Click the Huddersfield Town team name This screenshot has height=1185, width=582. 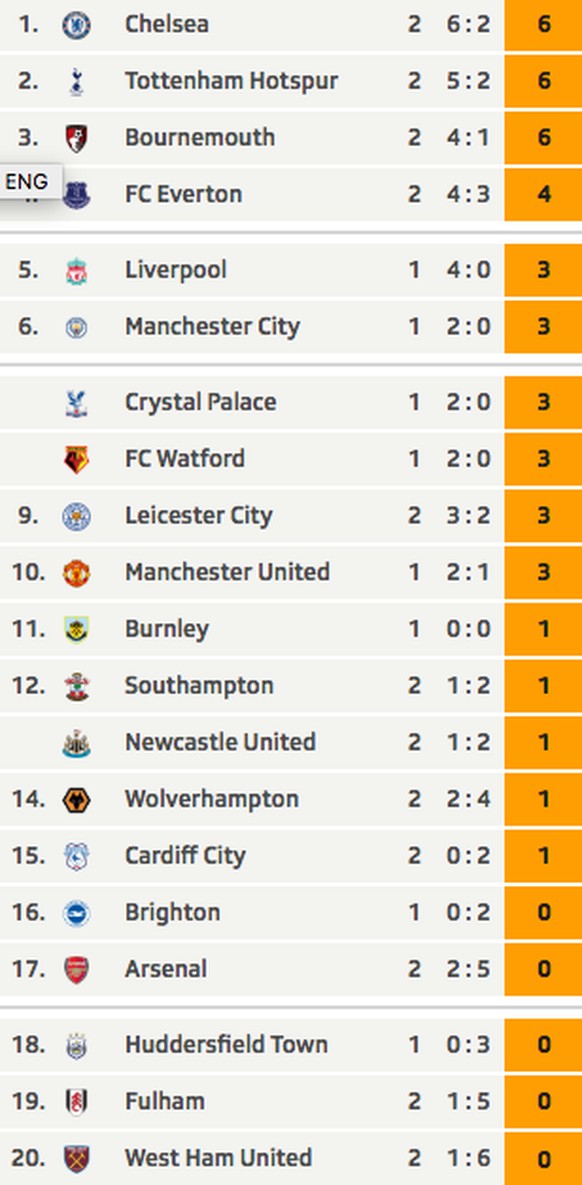pos(227,1044)
